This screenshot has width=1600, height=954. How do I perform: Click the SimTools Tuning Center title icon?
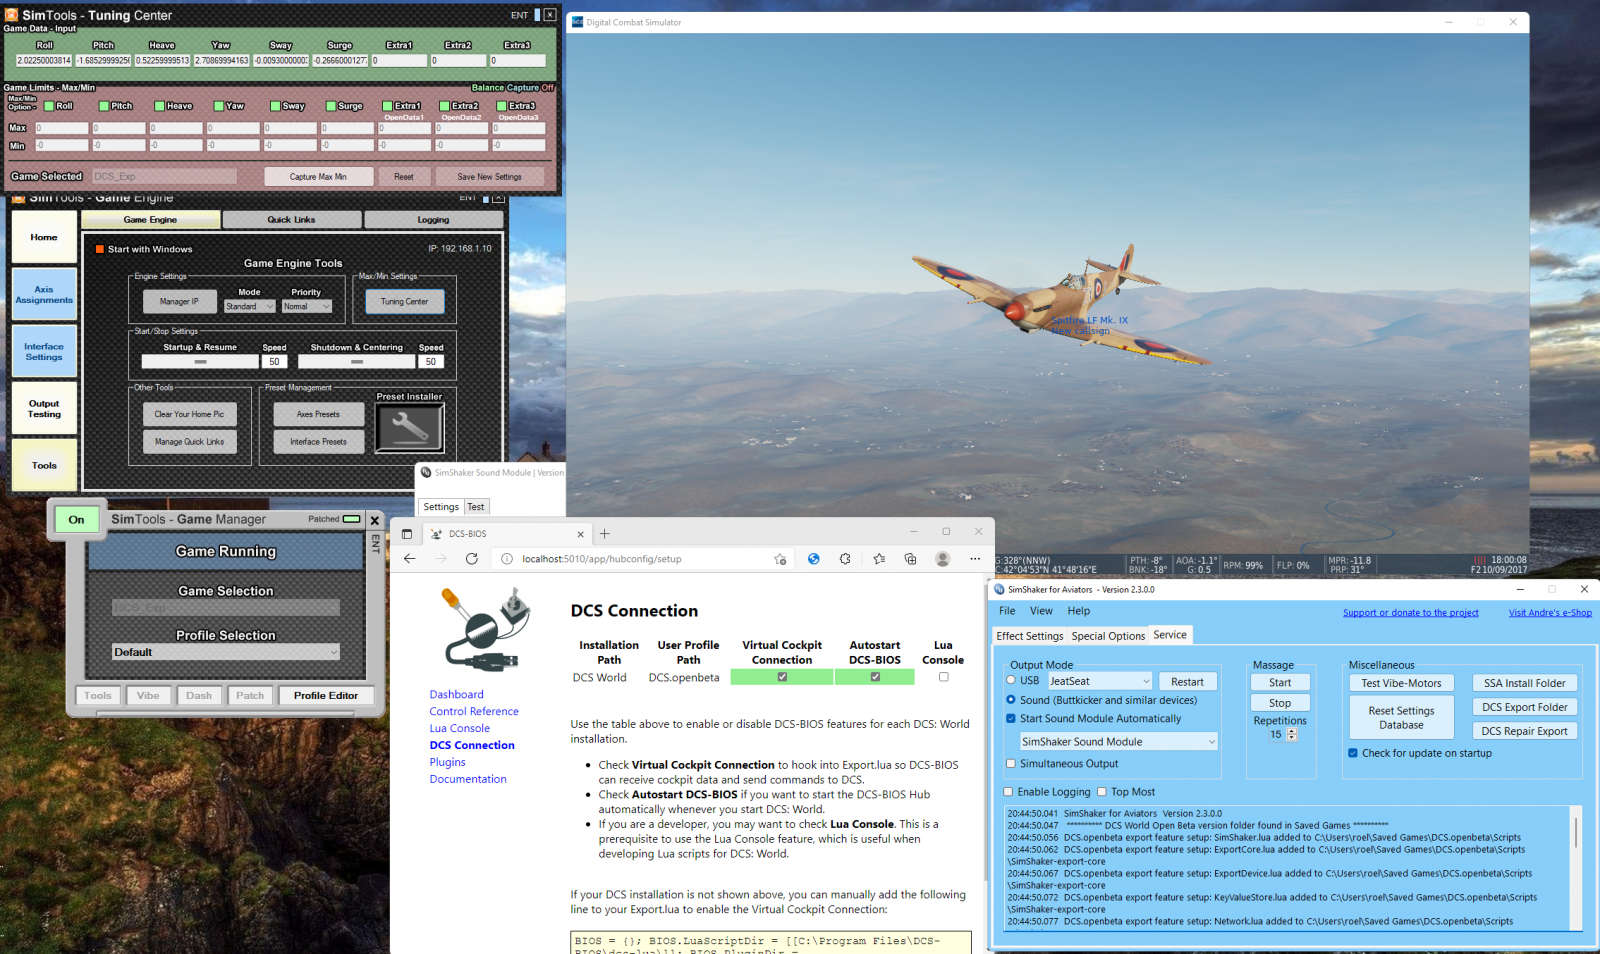tap(13, 15)
